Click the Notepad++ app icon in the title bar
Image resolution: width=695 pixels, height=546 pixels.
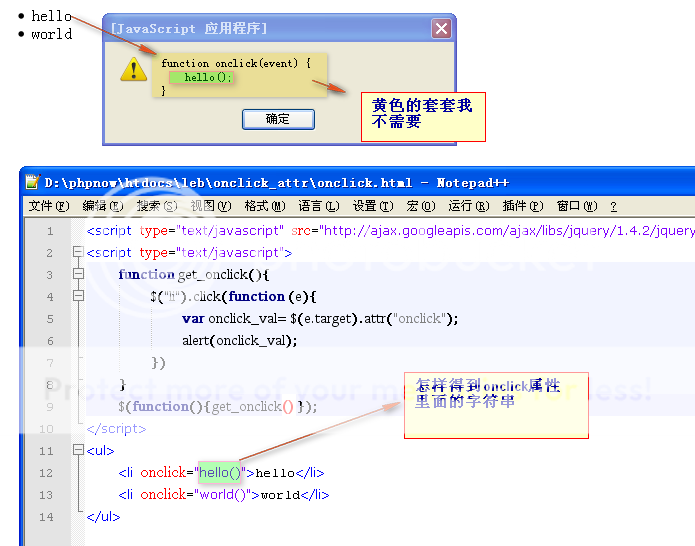tap(33, 182)
